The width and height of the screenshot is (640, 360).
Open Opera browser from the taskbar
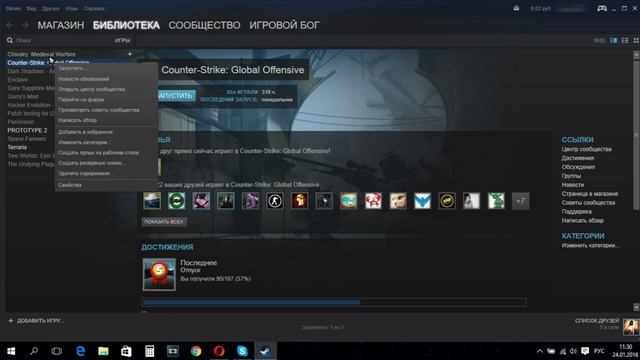[x=219, y=351]
